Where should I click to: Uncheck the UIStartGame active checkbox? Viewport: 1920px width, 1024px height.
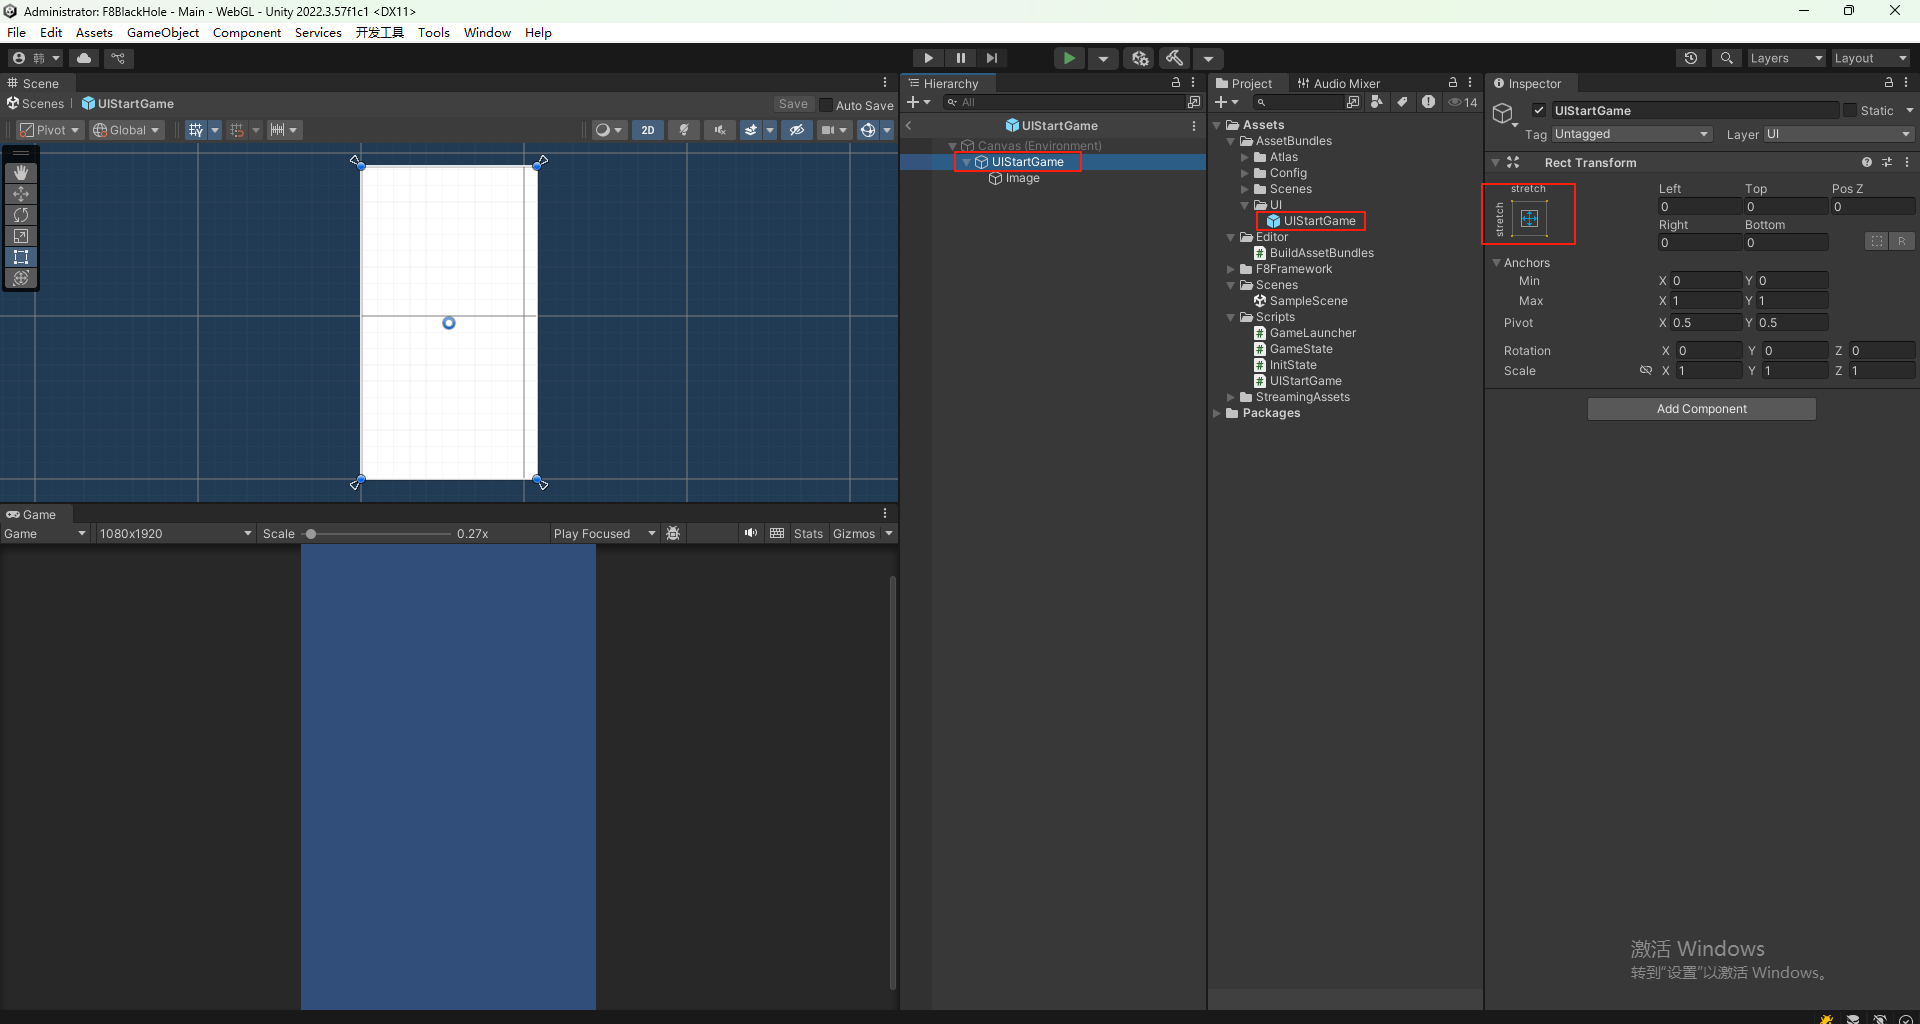[x=1539, y=110]
